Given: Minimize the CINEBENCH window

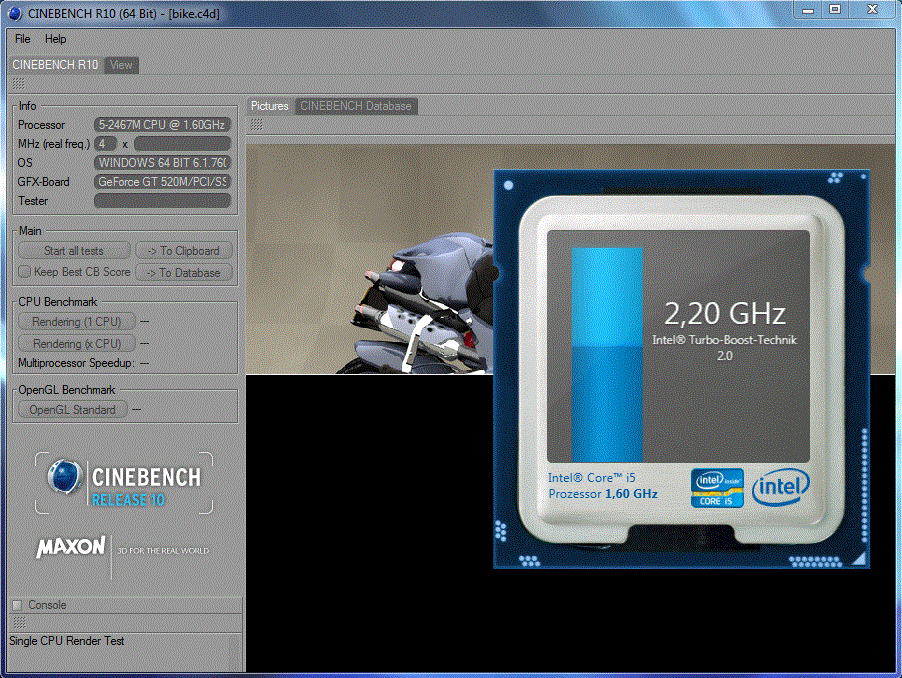Looking at the screenshot, I should (x=808, y=10).
